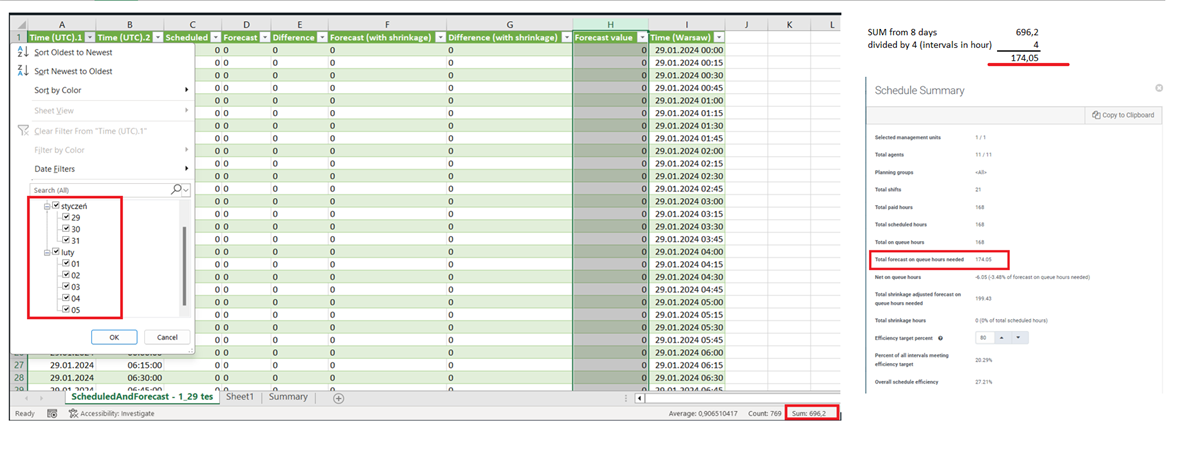Decrease Efficiency target percent with down arrow
This screenshot has height=476, width=1200.
(1017, 337)
